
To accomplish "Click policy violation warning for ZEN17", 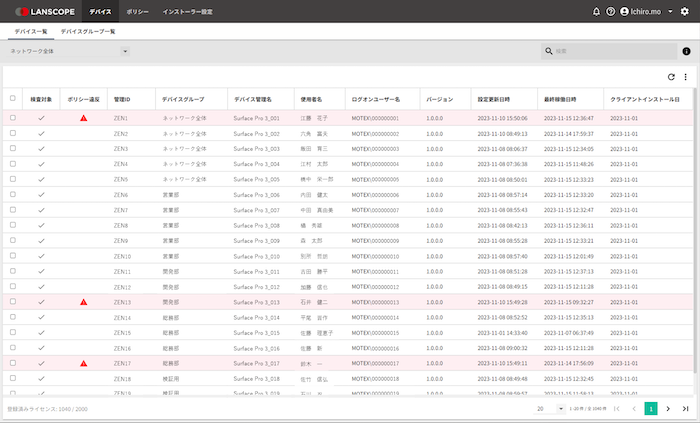I will coord(83,363).
